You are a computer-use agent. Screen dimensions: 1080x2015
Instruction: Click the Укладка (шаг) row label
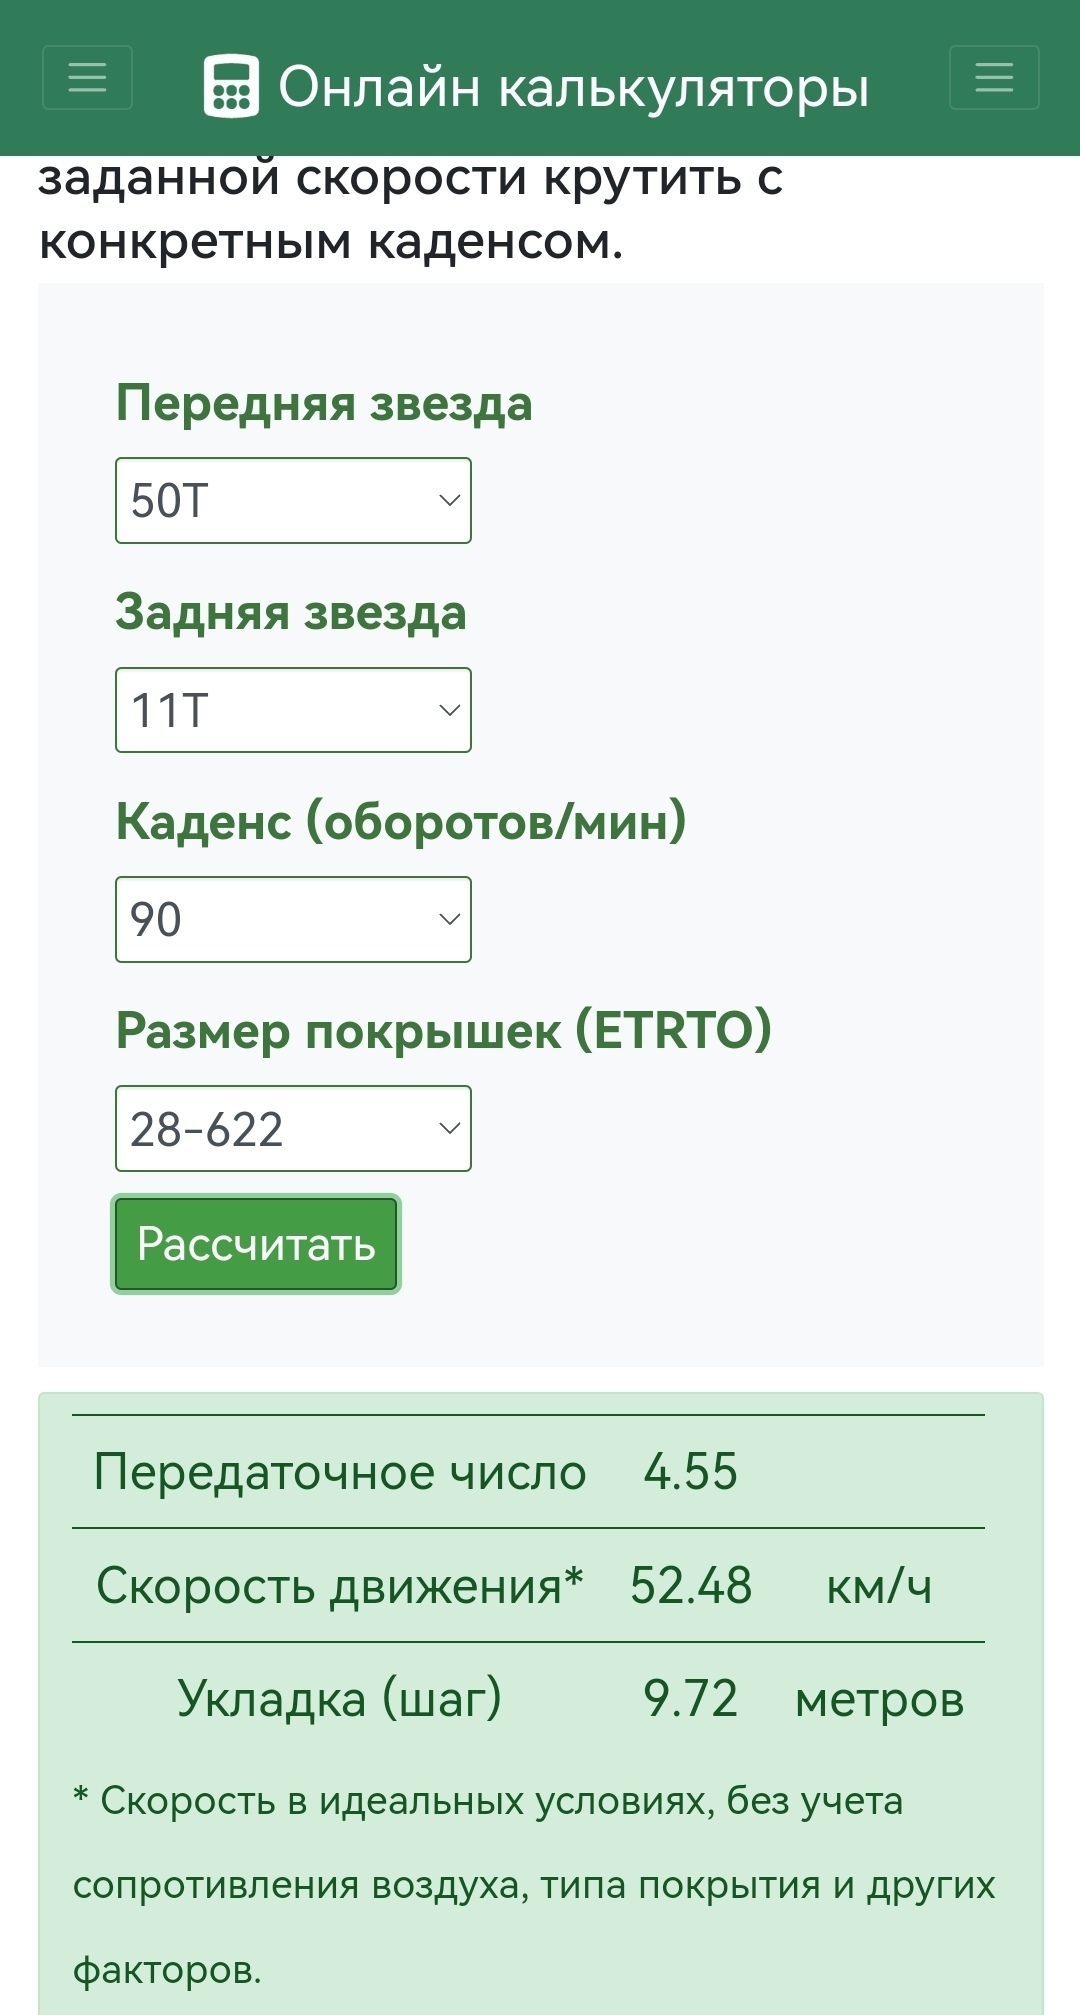click(340, 1699)
